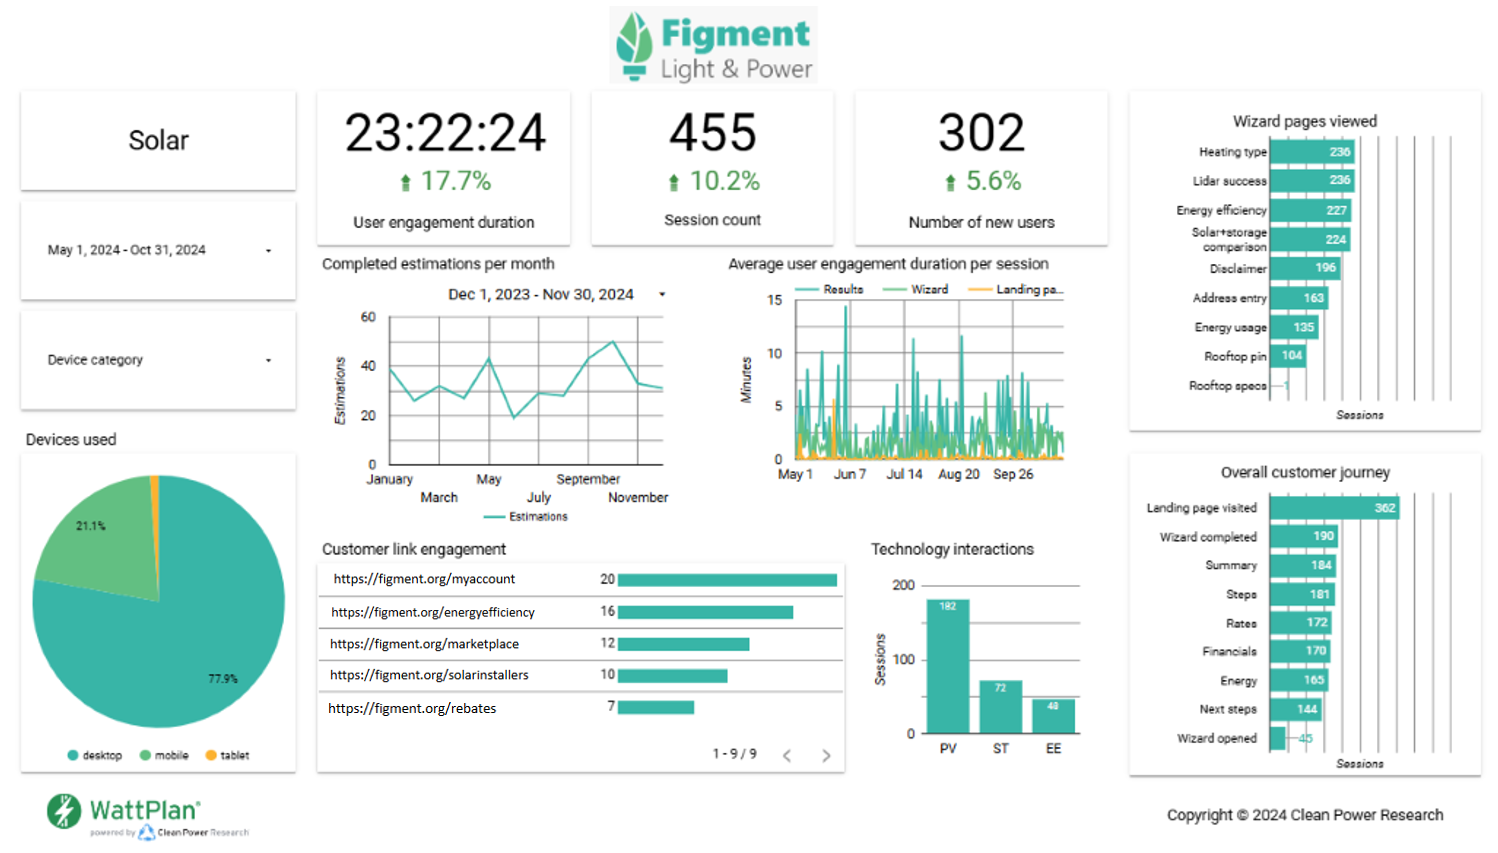The image size is (1498, 853).
Task: Click the Heating type bar showing 236
Action: [1312, 152]
